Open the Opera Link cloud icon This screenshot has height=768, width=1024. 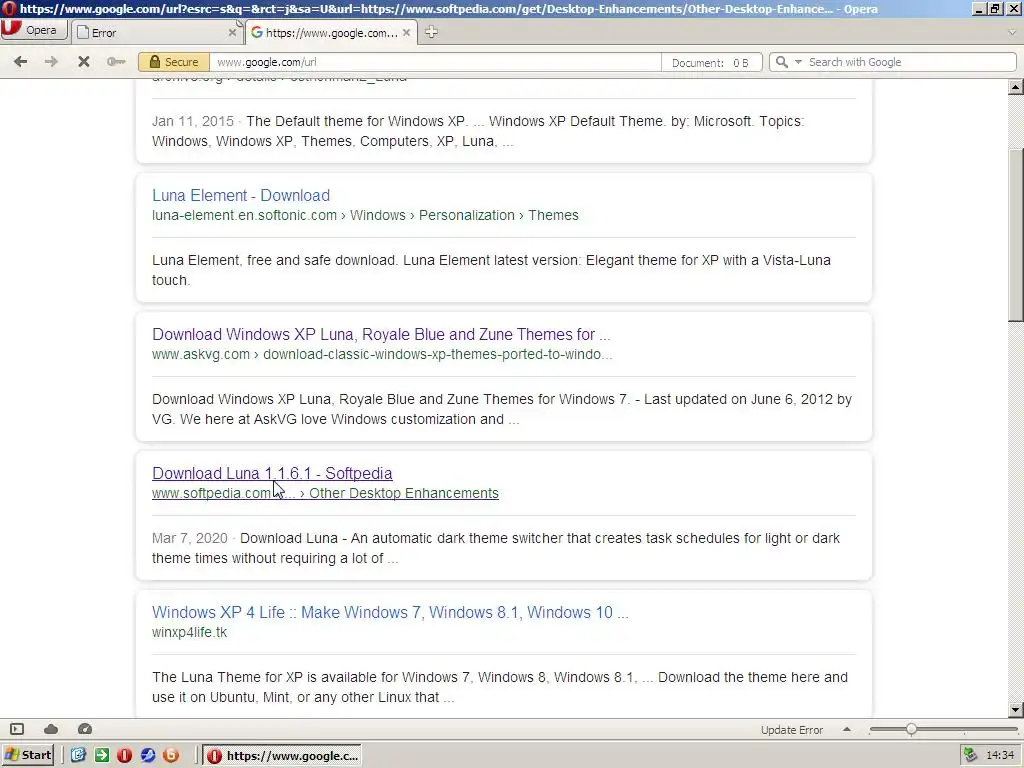click(51, 729)
